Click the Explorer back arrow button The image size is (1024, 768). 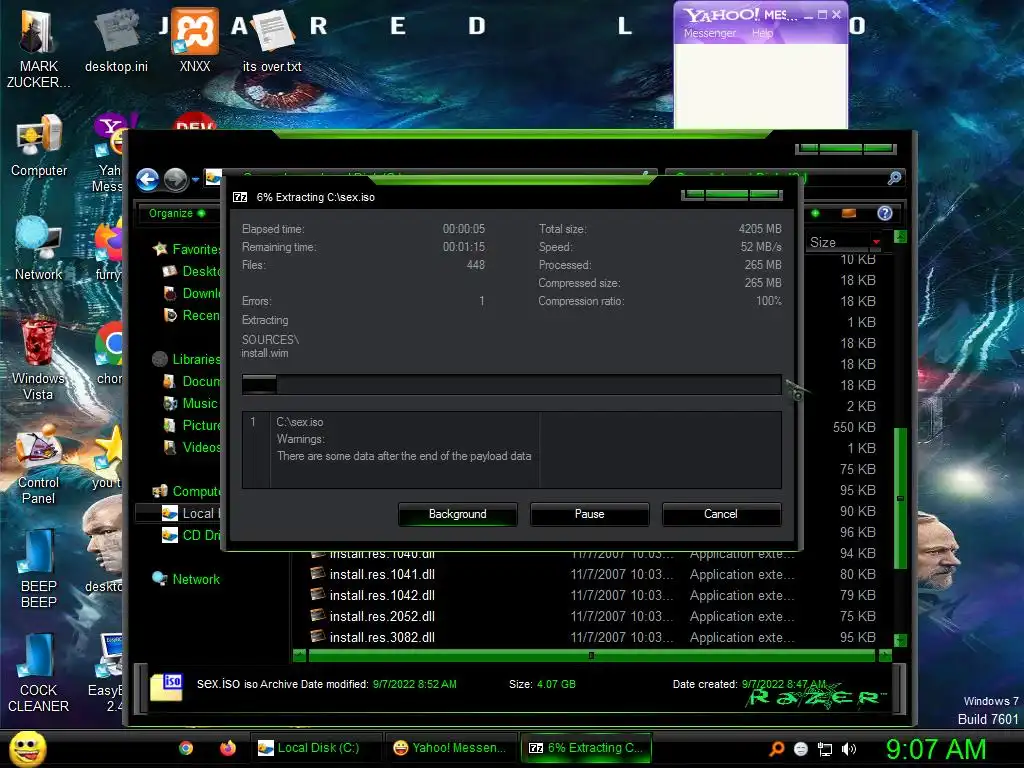click(148, 180)
